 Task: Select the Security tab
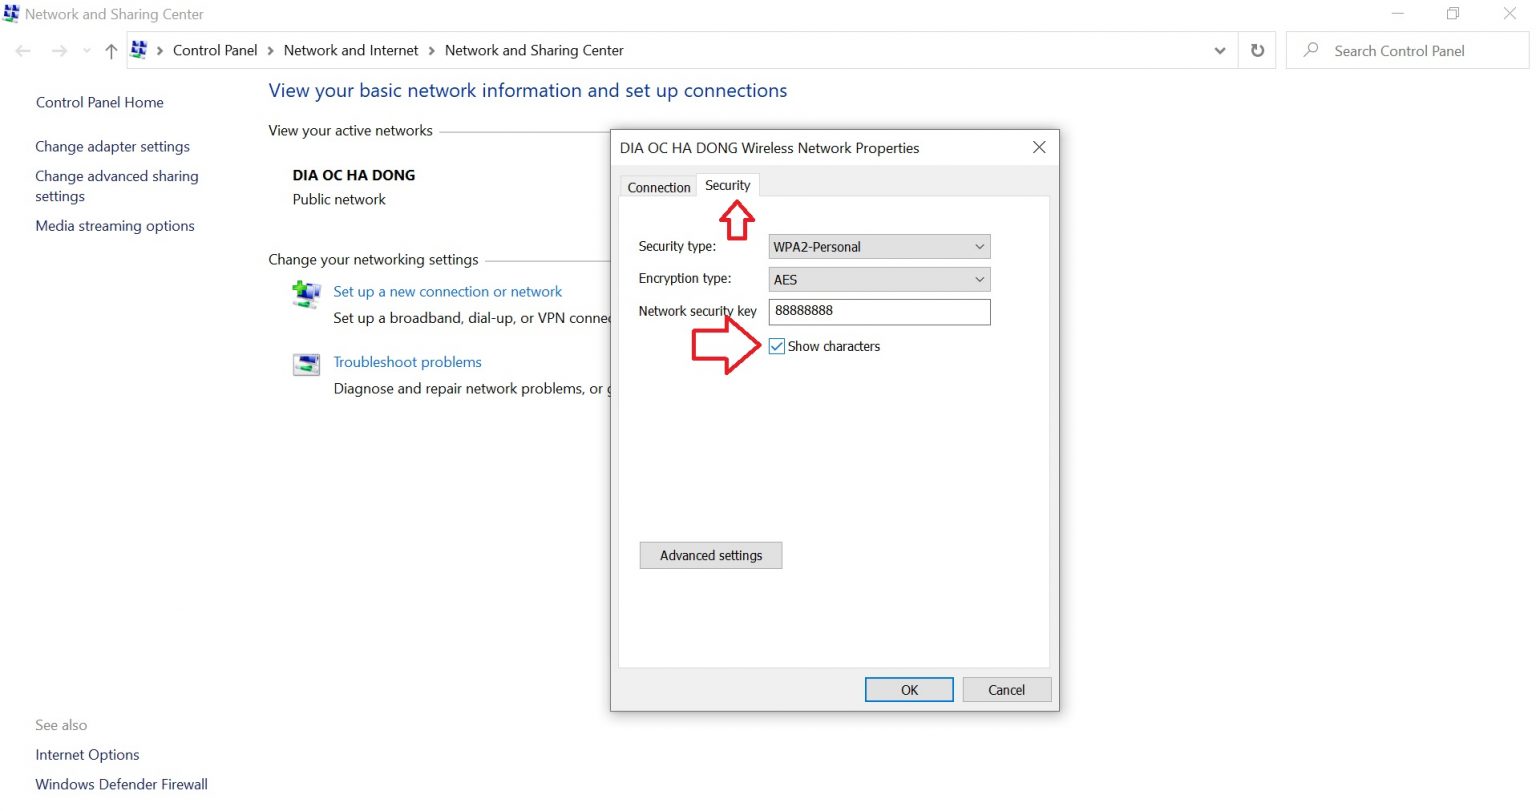(727, 186)
